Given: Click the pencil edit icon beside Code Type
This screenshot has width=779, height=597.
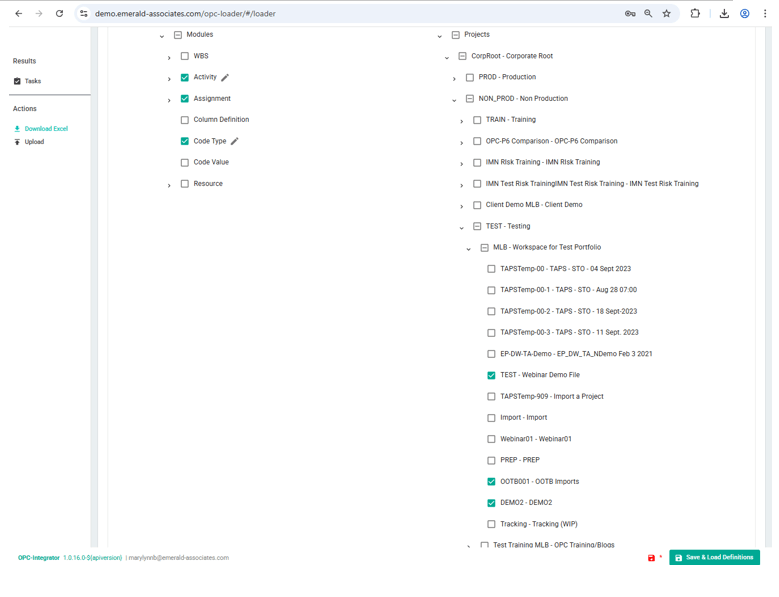Looking at the screenshot, I should (x=234, y=141).
